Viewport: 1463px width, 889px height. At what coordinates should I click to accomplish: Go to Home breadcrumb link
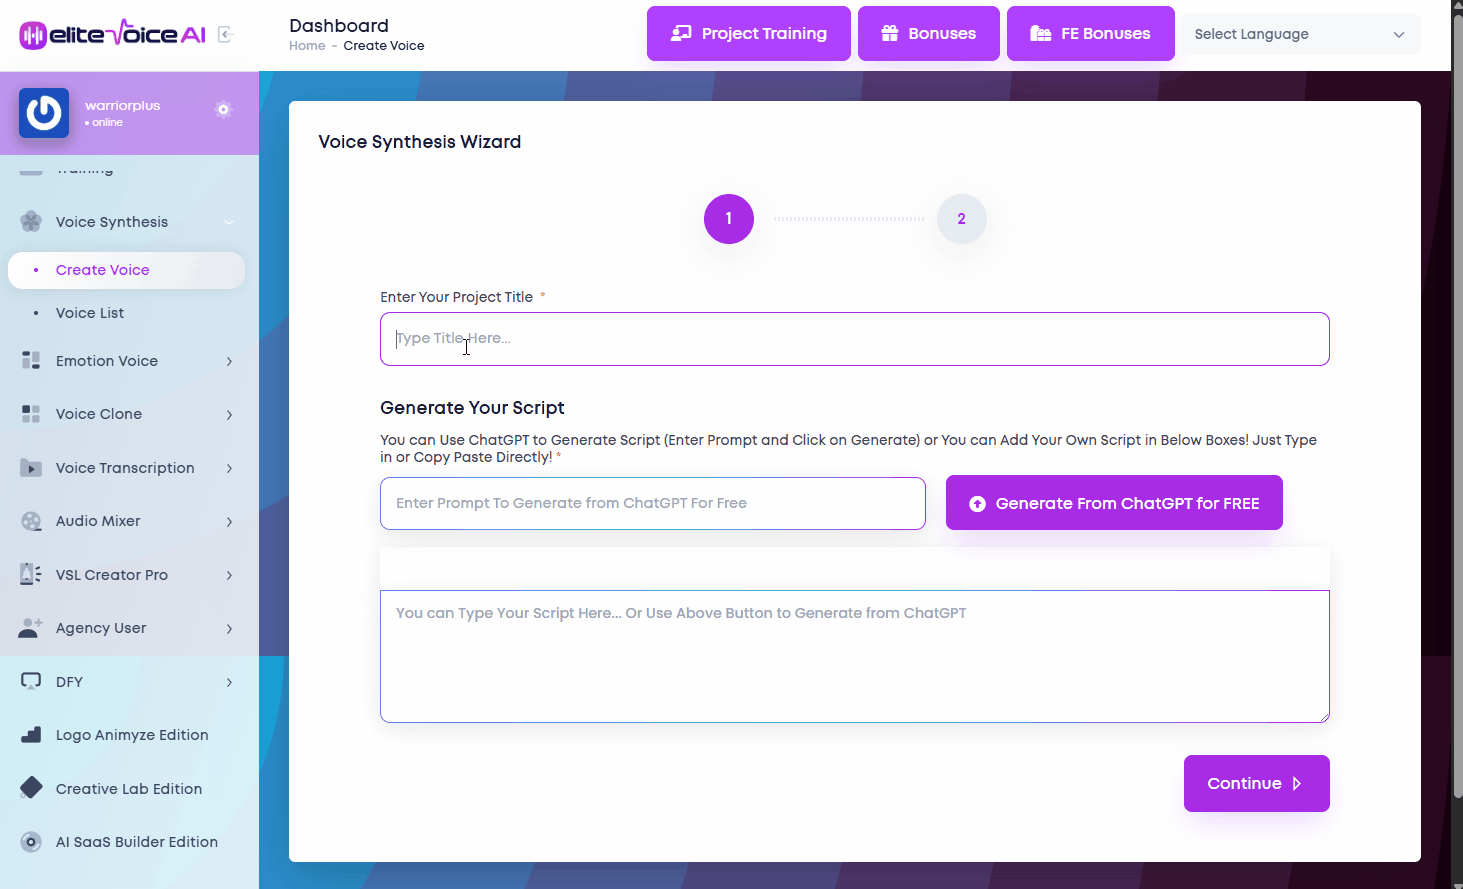(x=307, y=46)
